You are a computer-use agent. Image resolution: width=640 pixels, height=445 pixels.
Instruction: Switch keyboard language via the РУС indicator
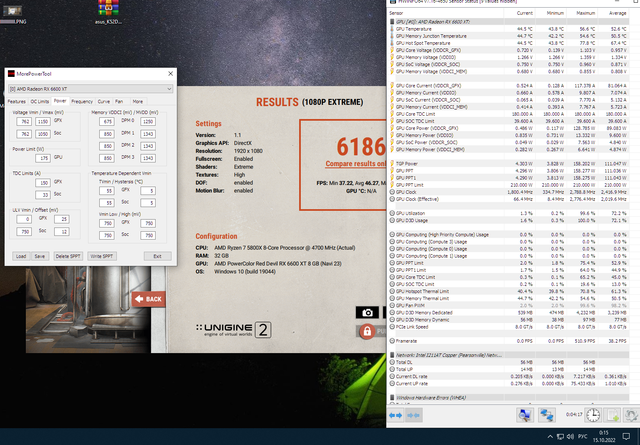tap(582, 436)
